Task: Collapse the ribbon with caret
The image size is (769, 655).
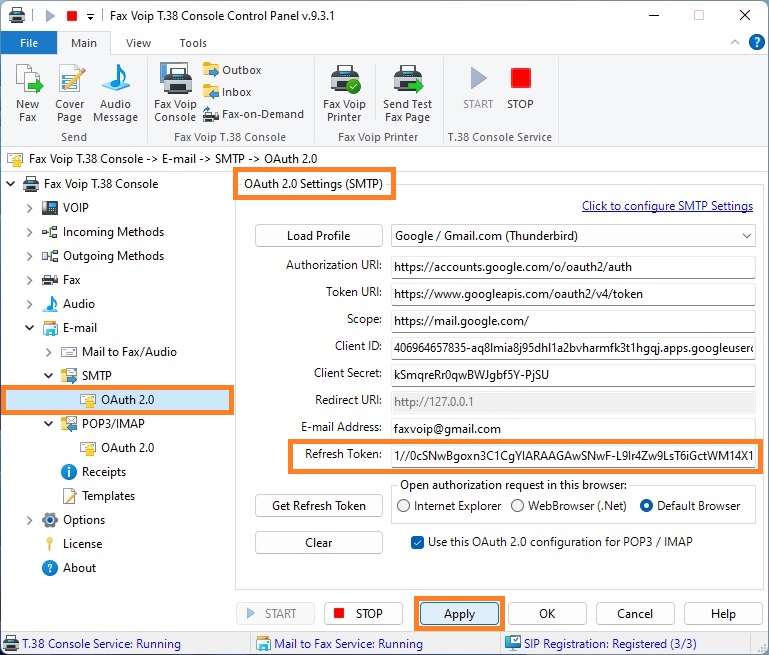Action: [735, 42]
